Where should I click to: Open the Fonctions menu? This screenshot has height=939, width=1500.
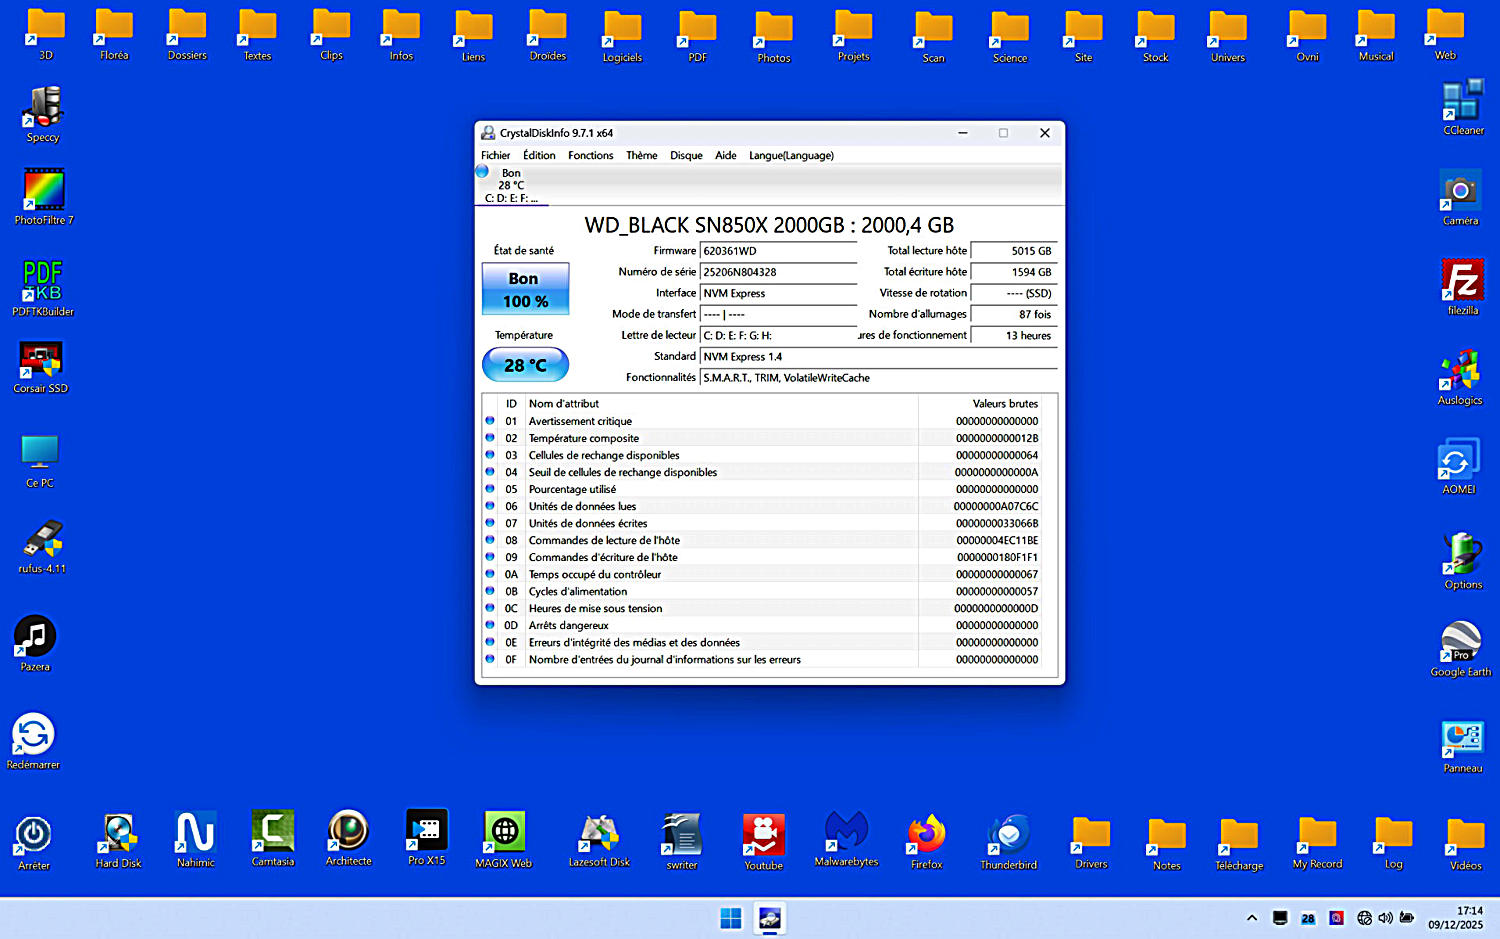[x=590, y=155]
